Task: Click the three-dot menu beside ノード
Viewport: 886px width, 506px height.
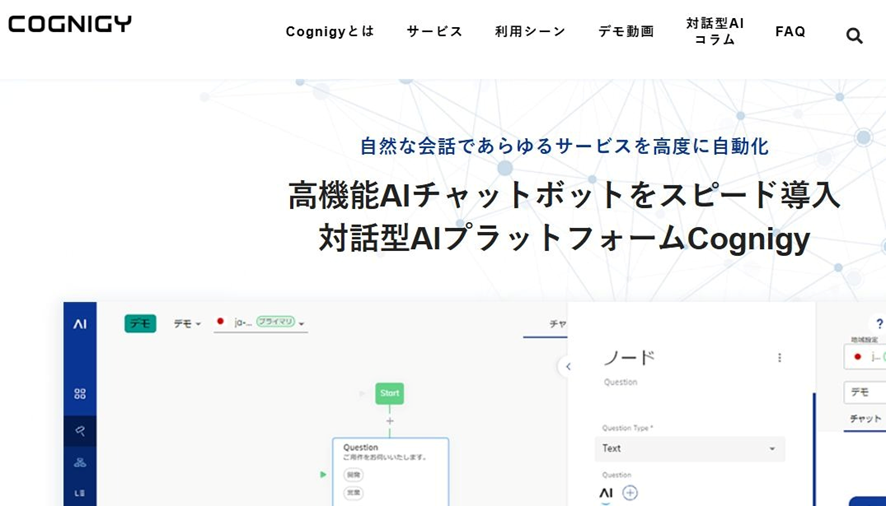Action: pyautogui.click(x=780, y=358)
